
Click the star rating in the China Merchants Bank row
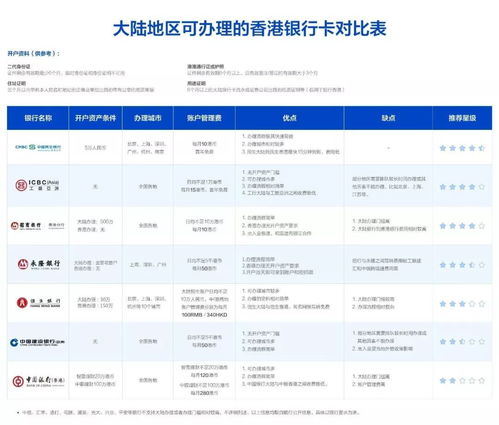(462, 226)
